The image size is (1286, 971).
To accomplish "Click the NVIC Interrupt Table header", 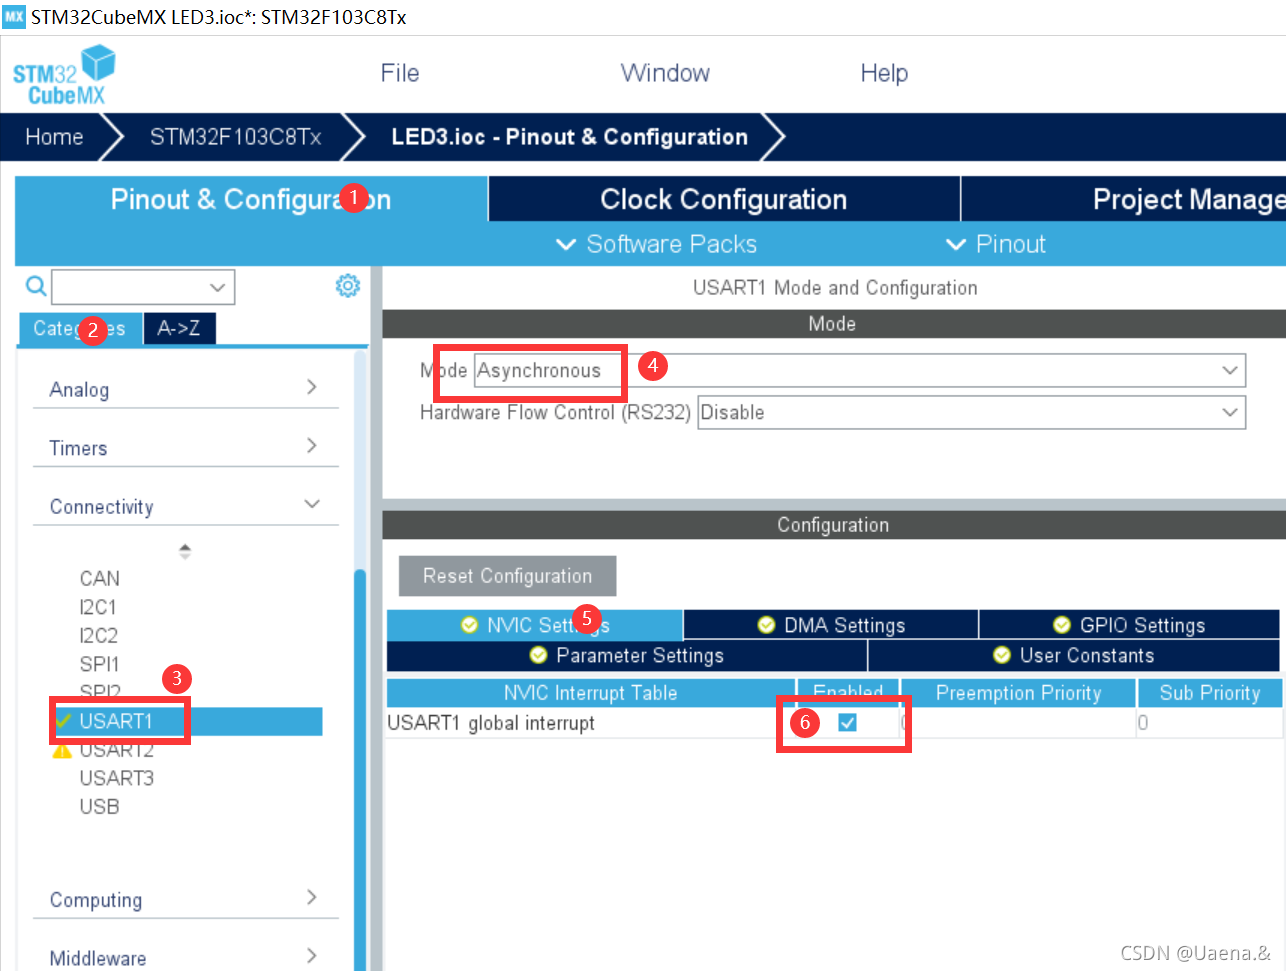I will point(590,693).
